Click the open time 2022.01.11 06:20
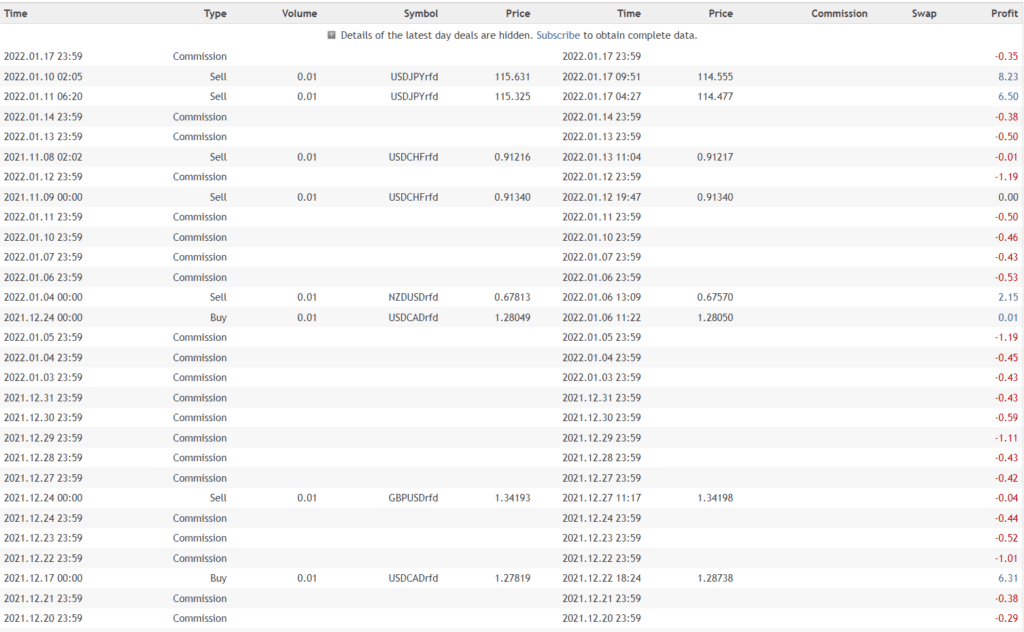 [x=43, y=96]
